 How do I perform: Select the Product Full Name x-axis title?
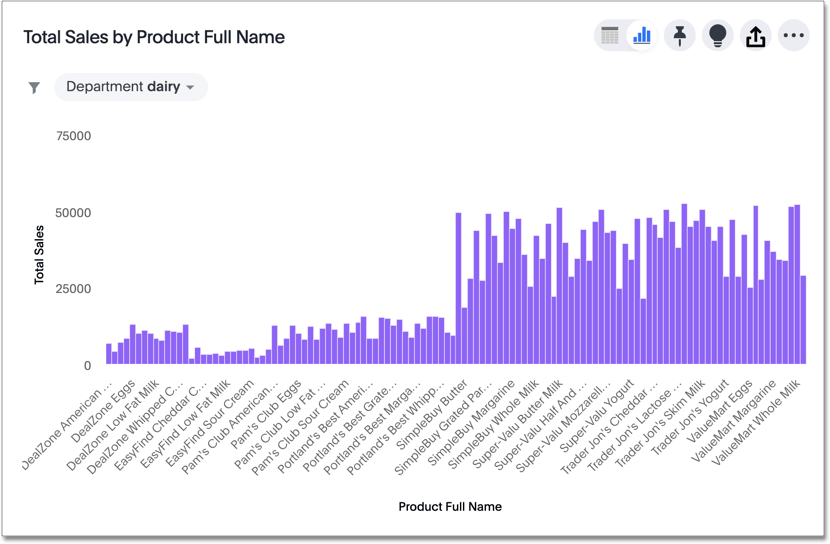[x=450, y=506]
